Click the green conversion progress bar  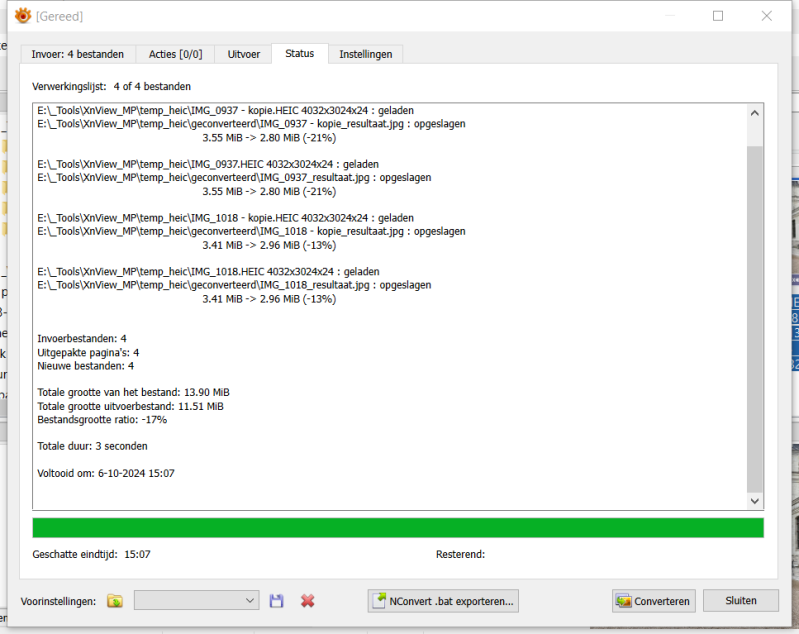pos(398,528)
